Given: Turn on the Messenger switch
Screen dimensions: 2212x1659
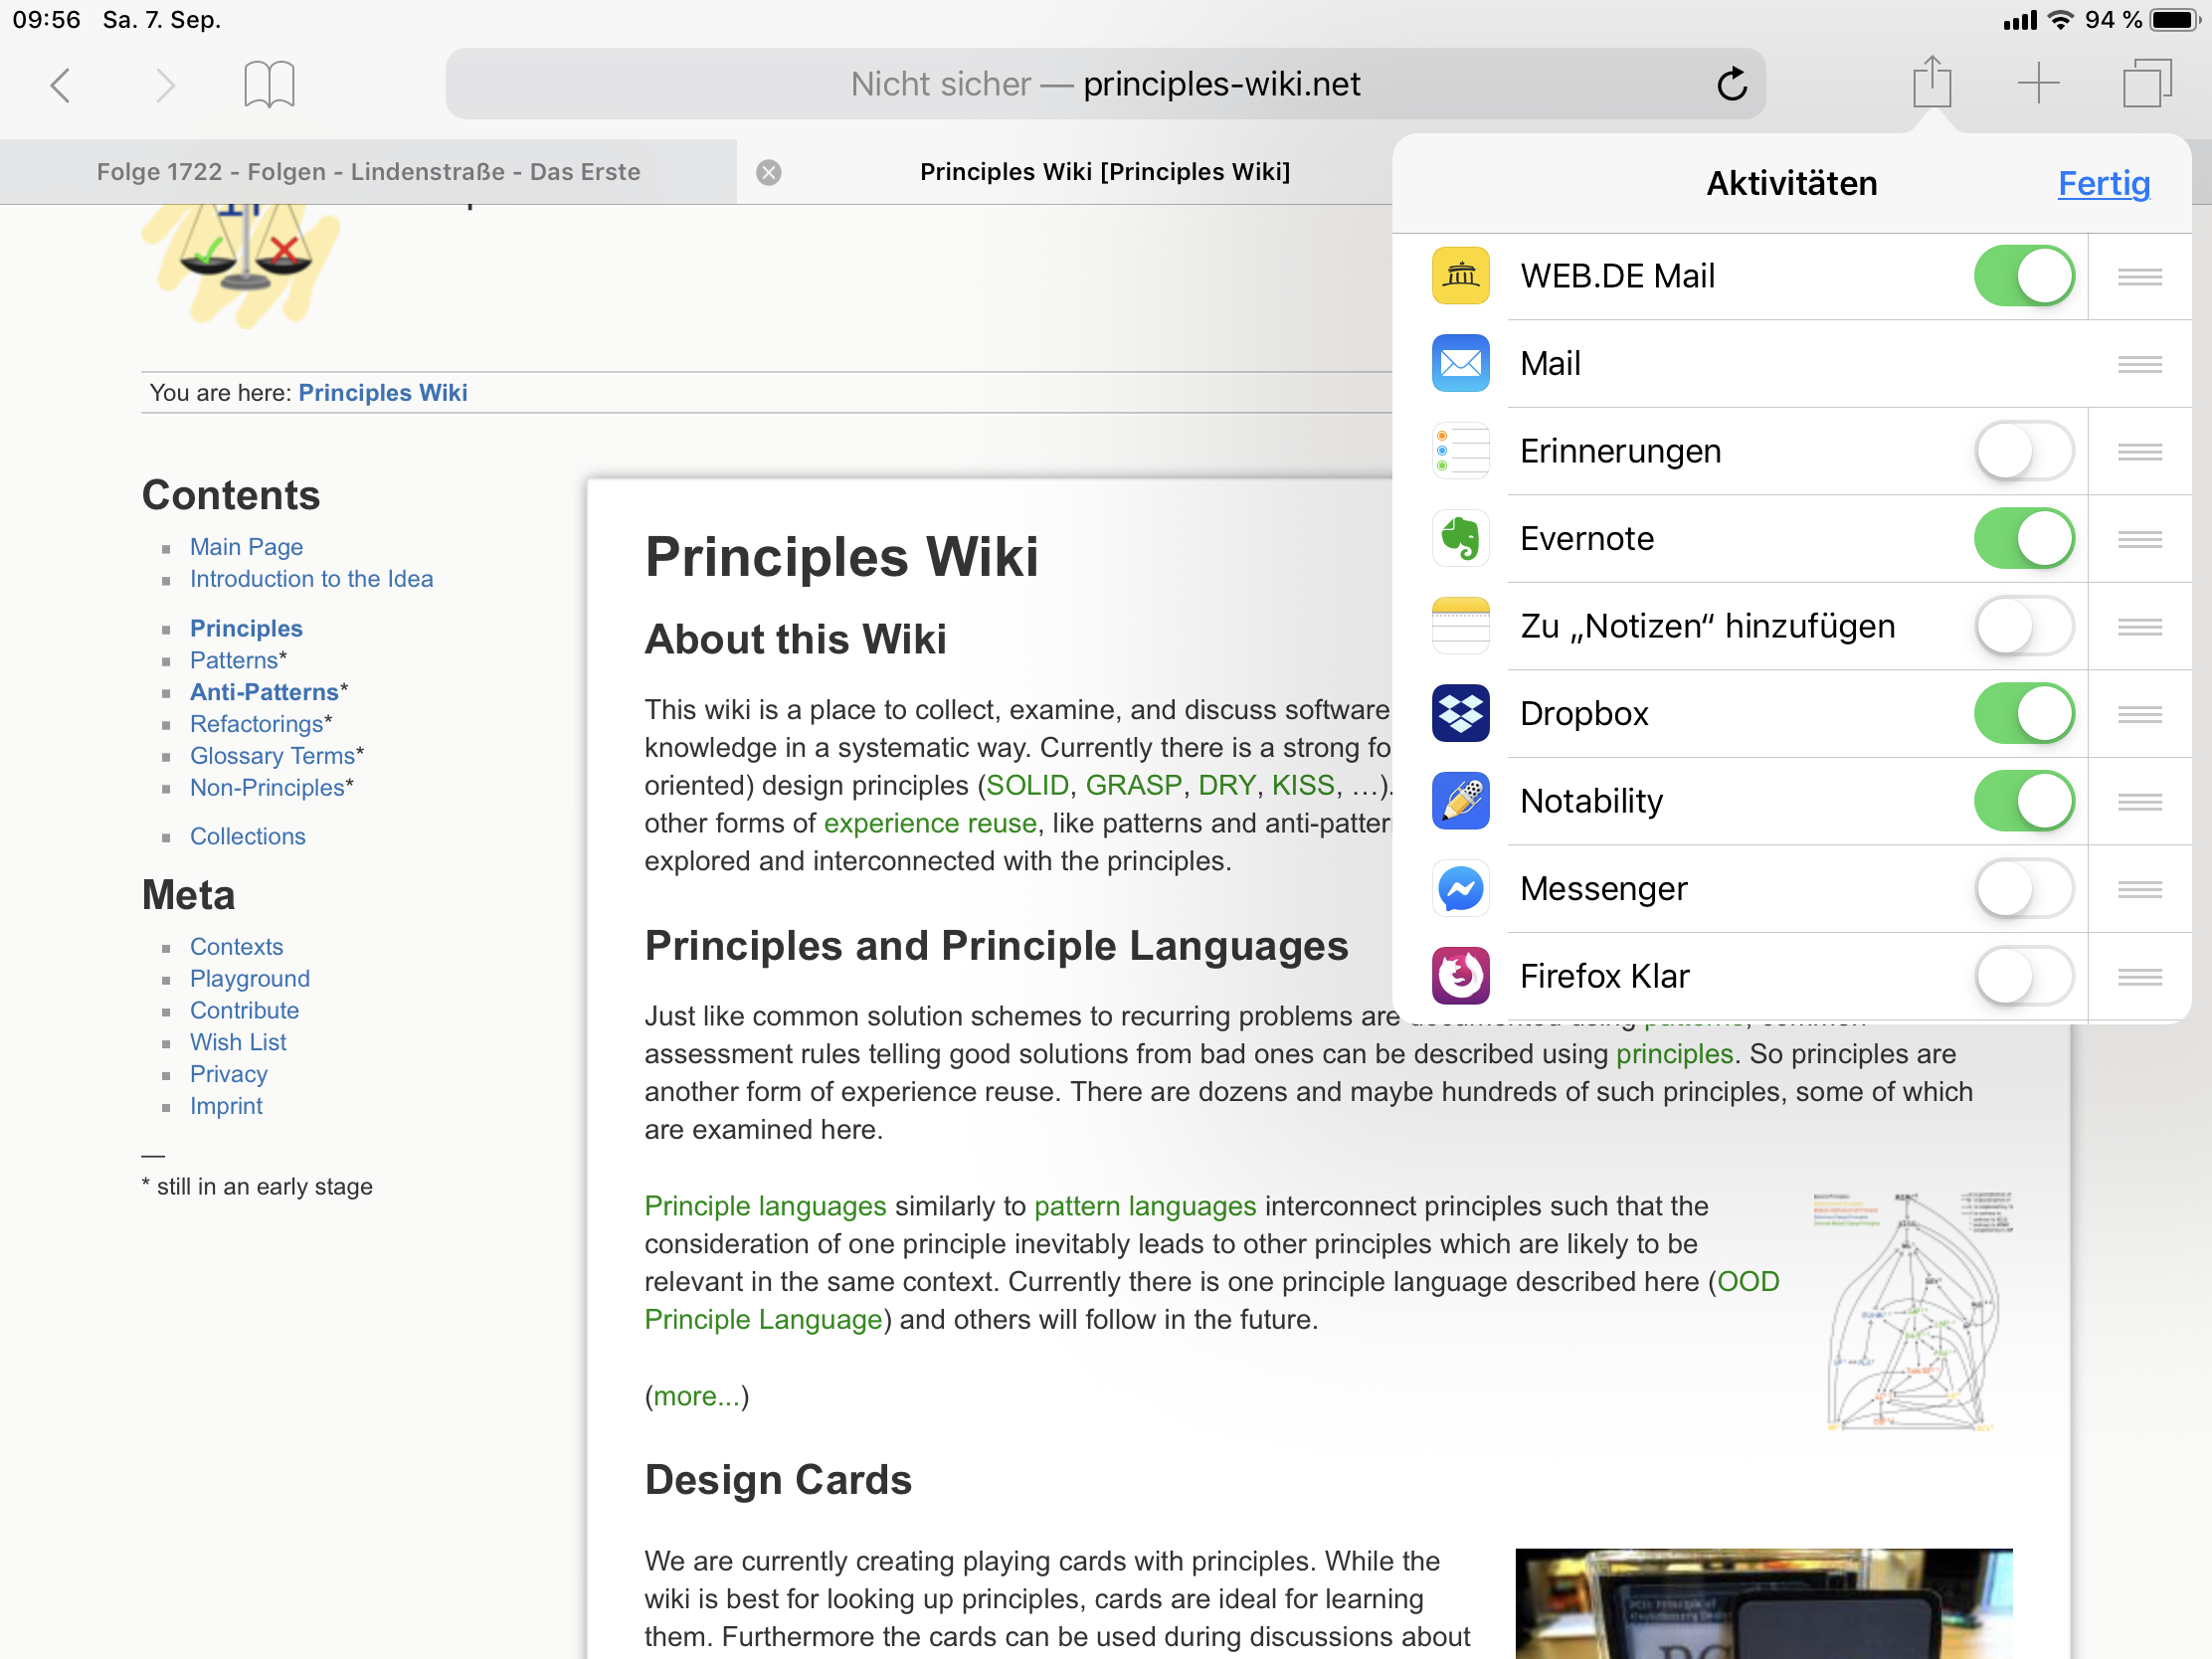Looking at the screenshot, I should [x=2023, y=888].
